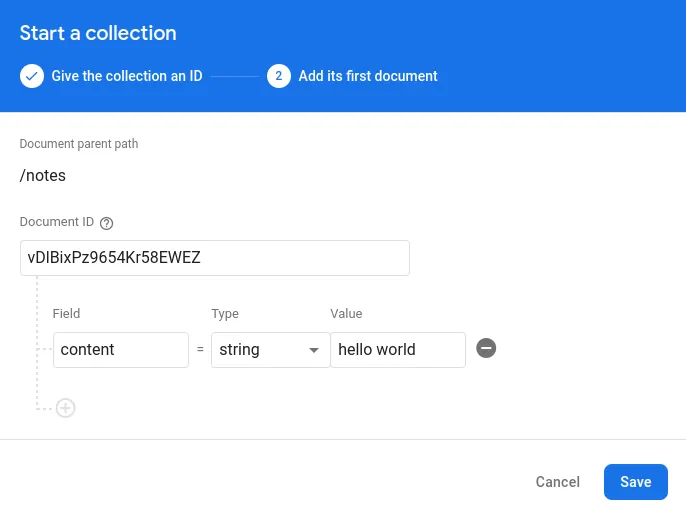The height and width of the screenshot is (513, 686).
Task: Click the equals sign between field and type
Action: coord(200,350)
